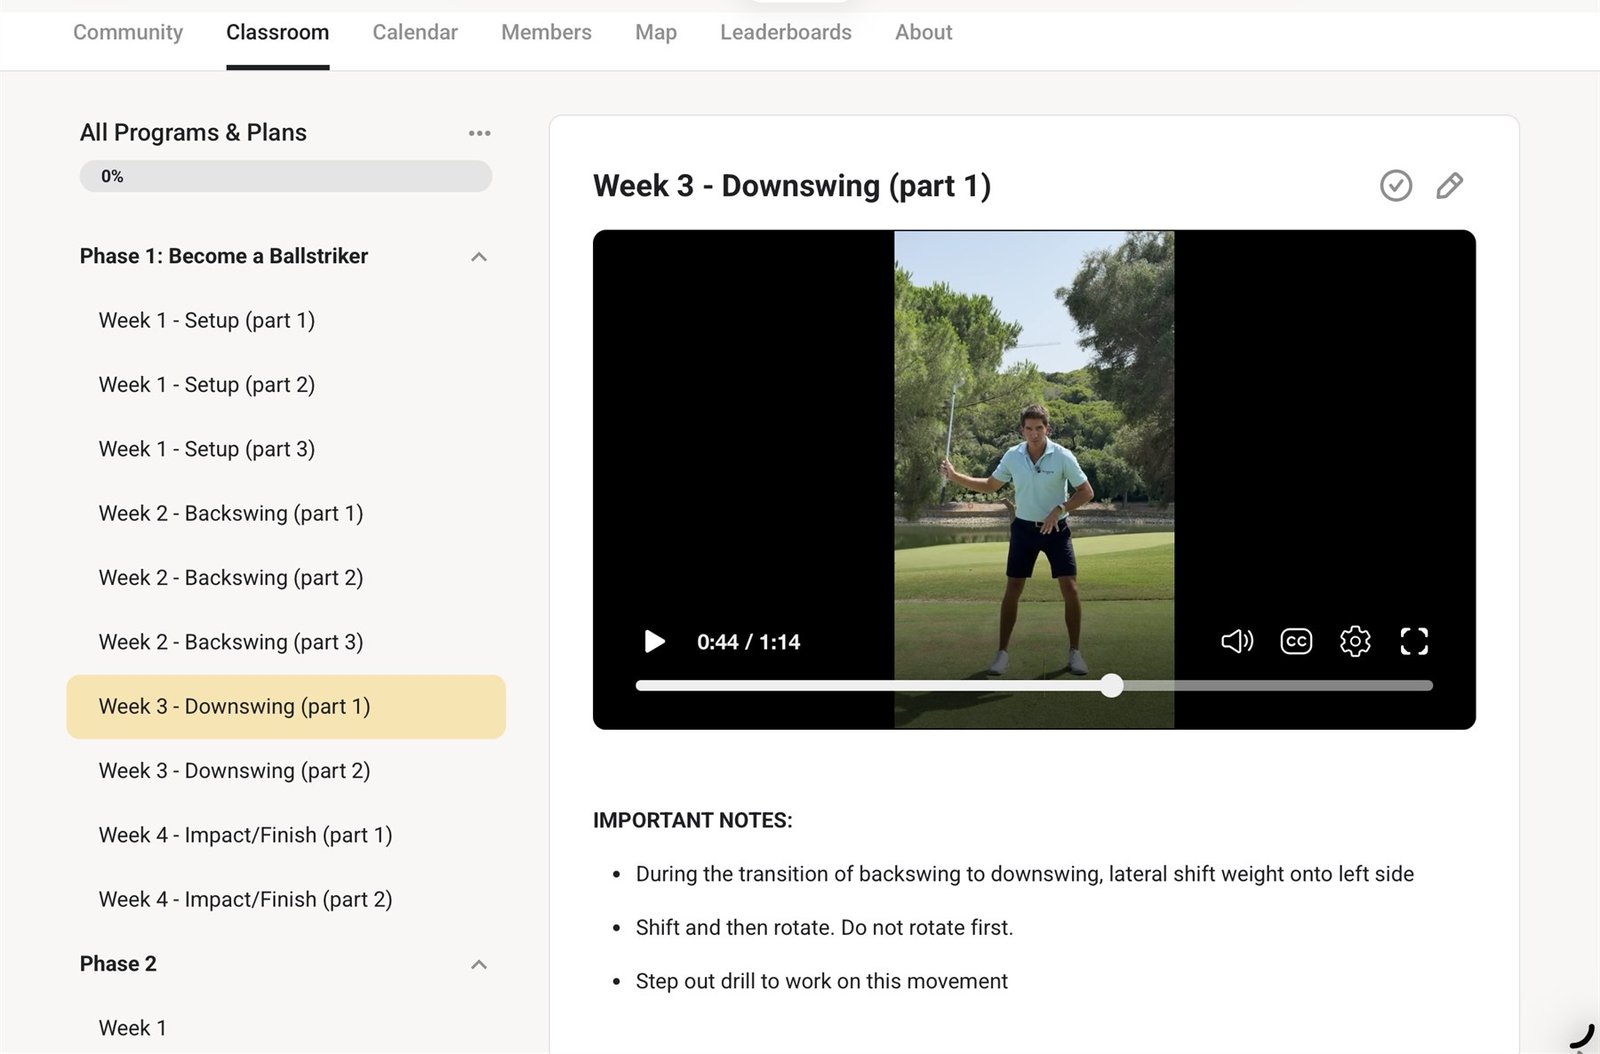Click the 0% course progress bar

pyautogui.click(x=286, y=176)
